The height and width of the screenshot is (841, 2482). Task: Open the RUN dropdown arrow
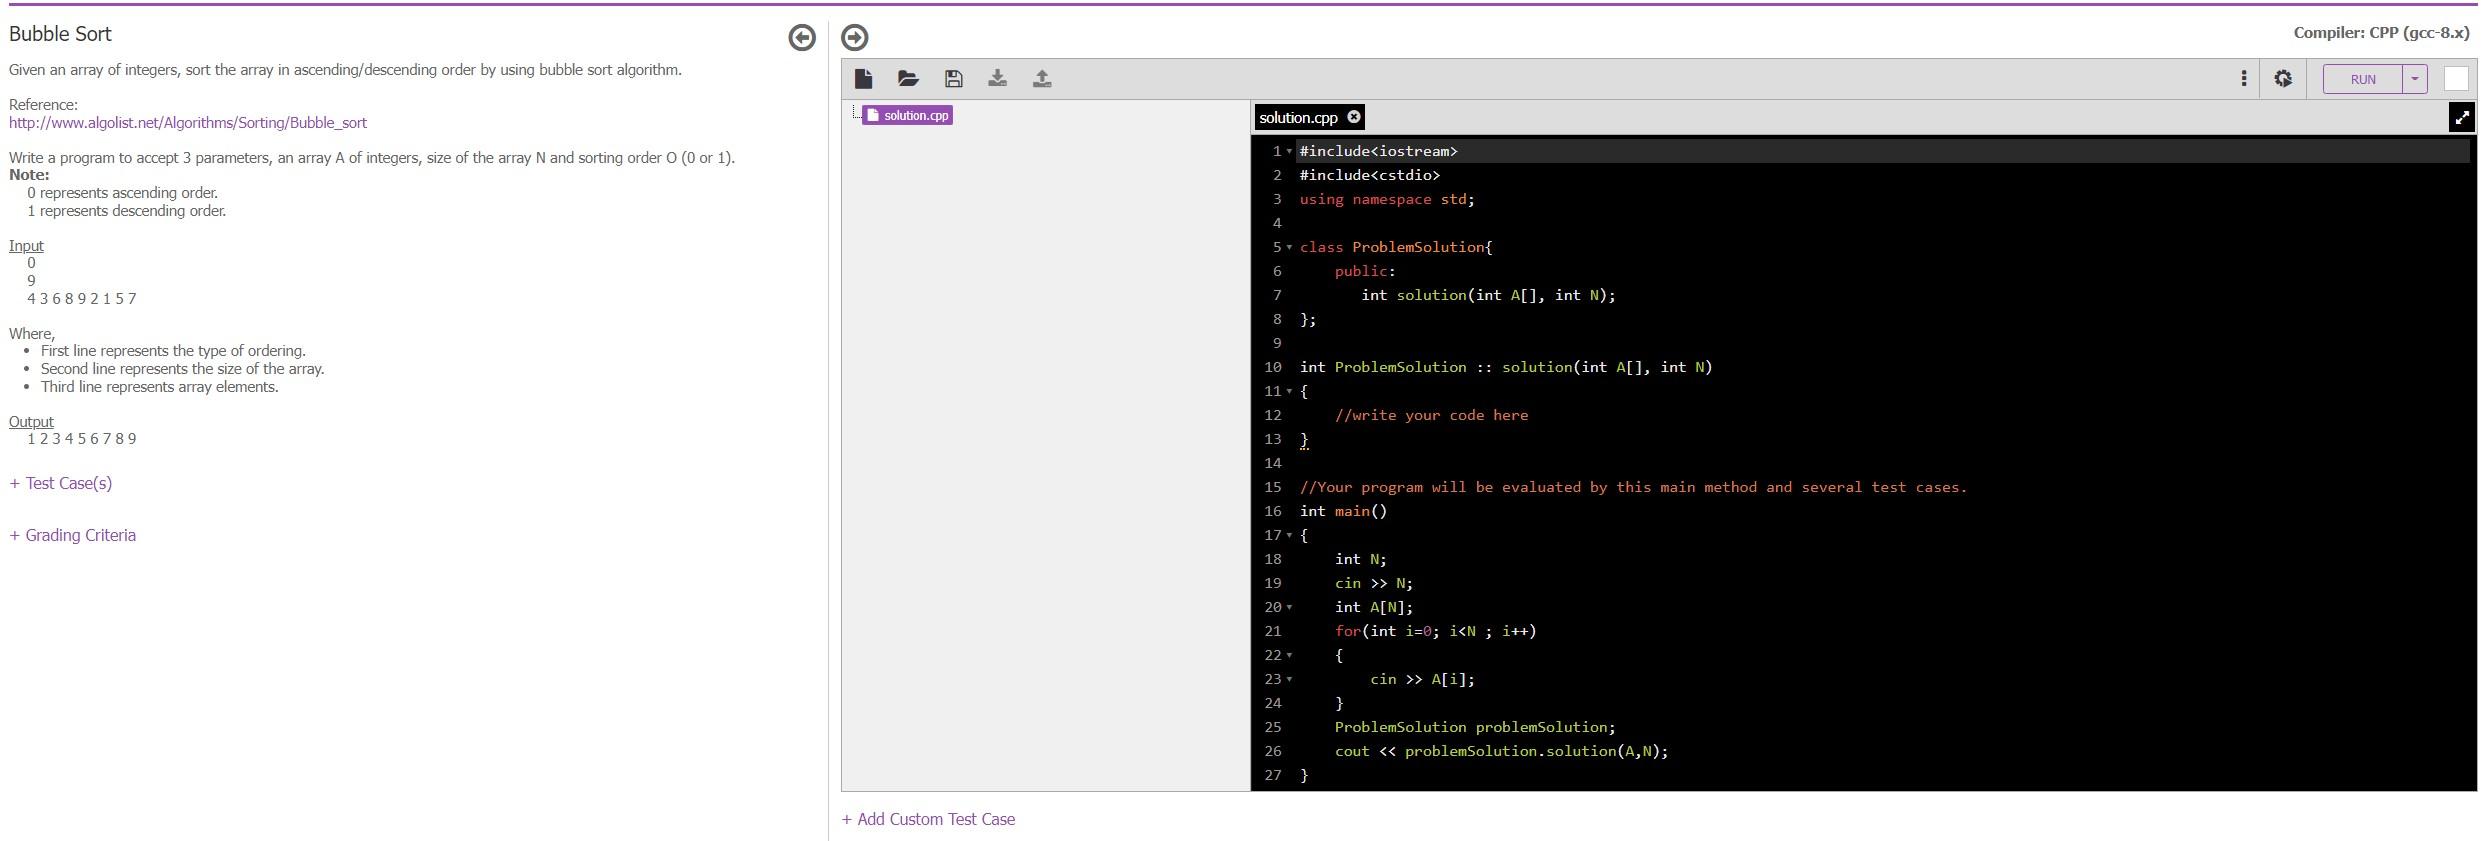click(x=2415, y=79)
